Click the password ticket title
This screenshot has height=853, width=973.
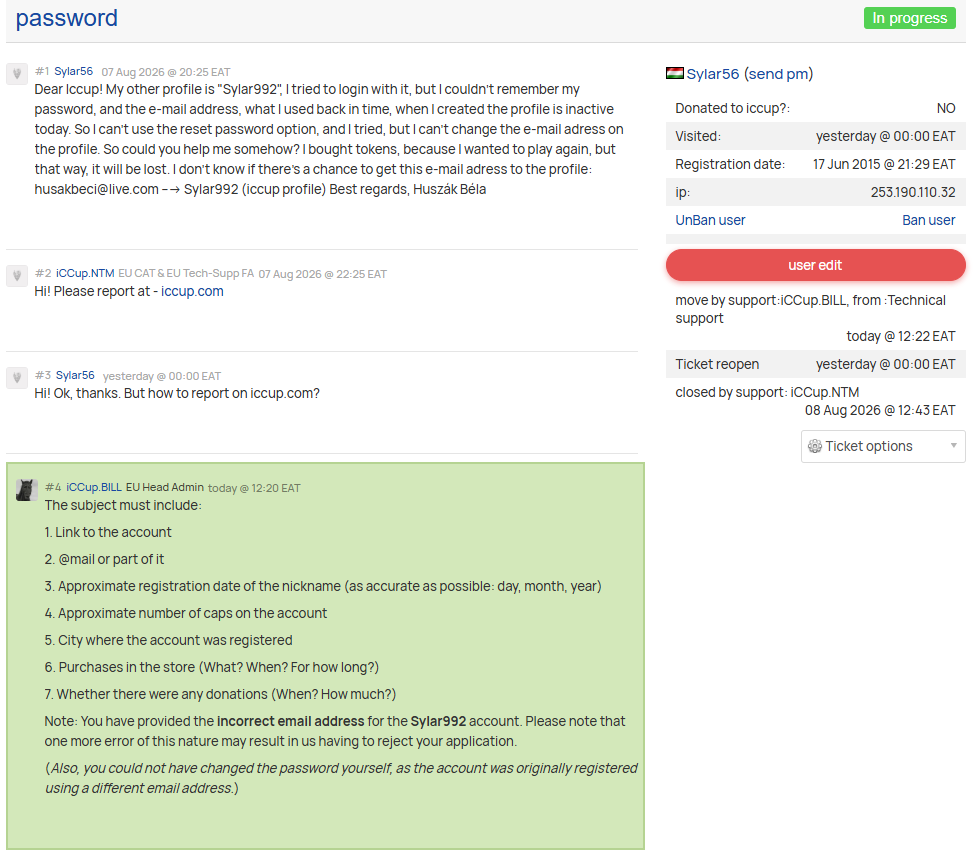coord(66,18)
